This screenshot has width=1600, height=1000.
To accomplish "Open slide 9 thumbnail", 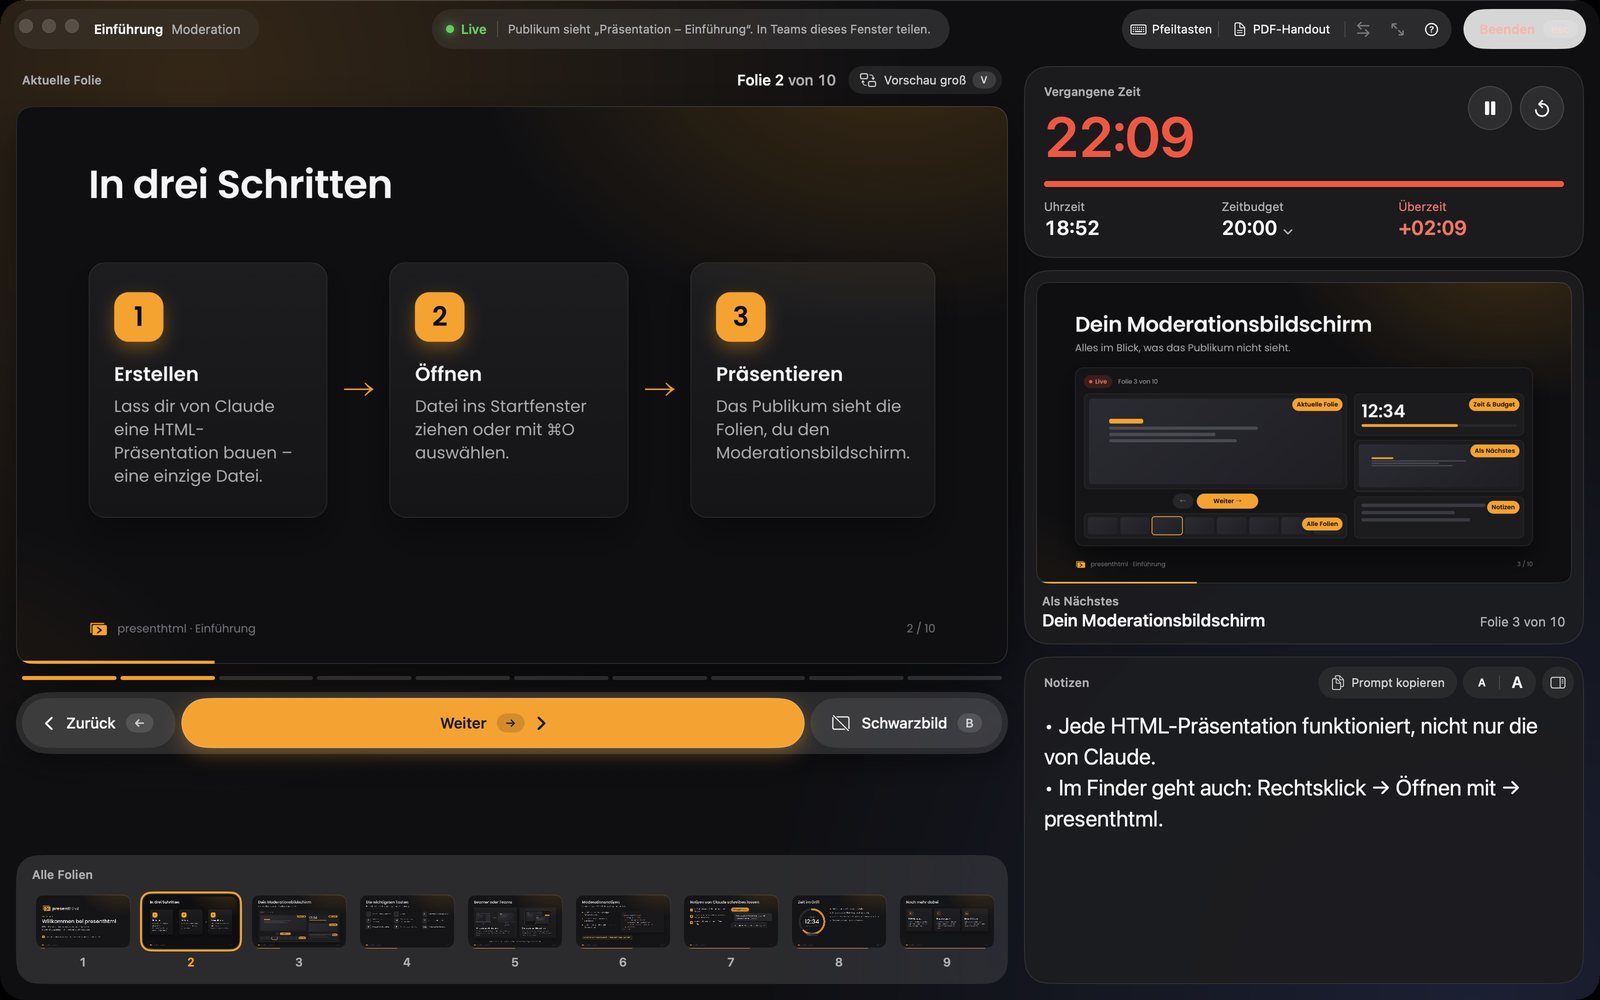I will point(947,921).
